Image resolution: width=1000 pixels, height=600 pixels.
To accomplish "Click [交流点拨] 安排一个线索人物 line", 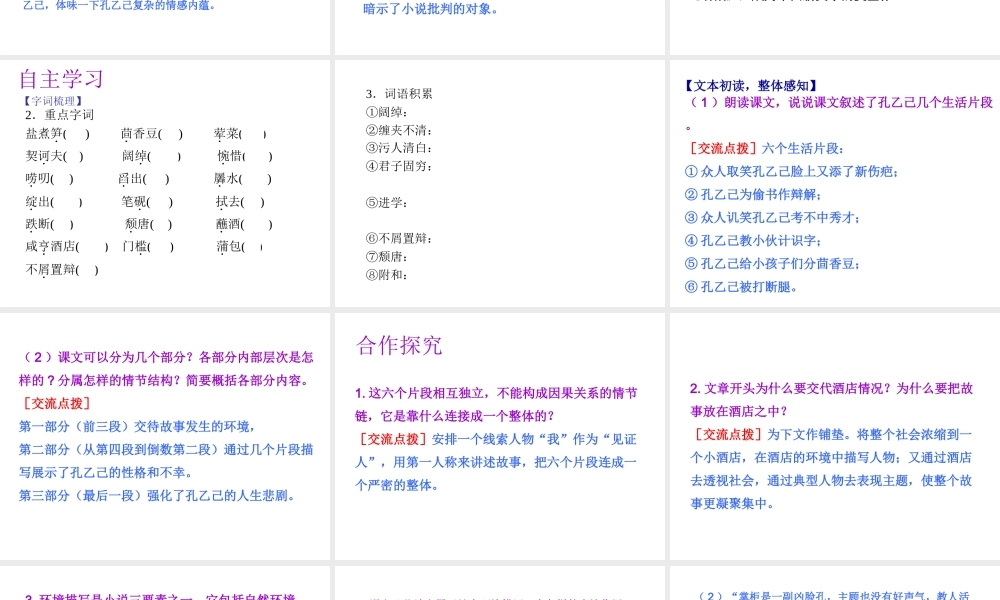I will pyautogui.click(x=496, y=462).
